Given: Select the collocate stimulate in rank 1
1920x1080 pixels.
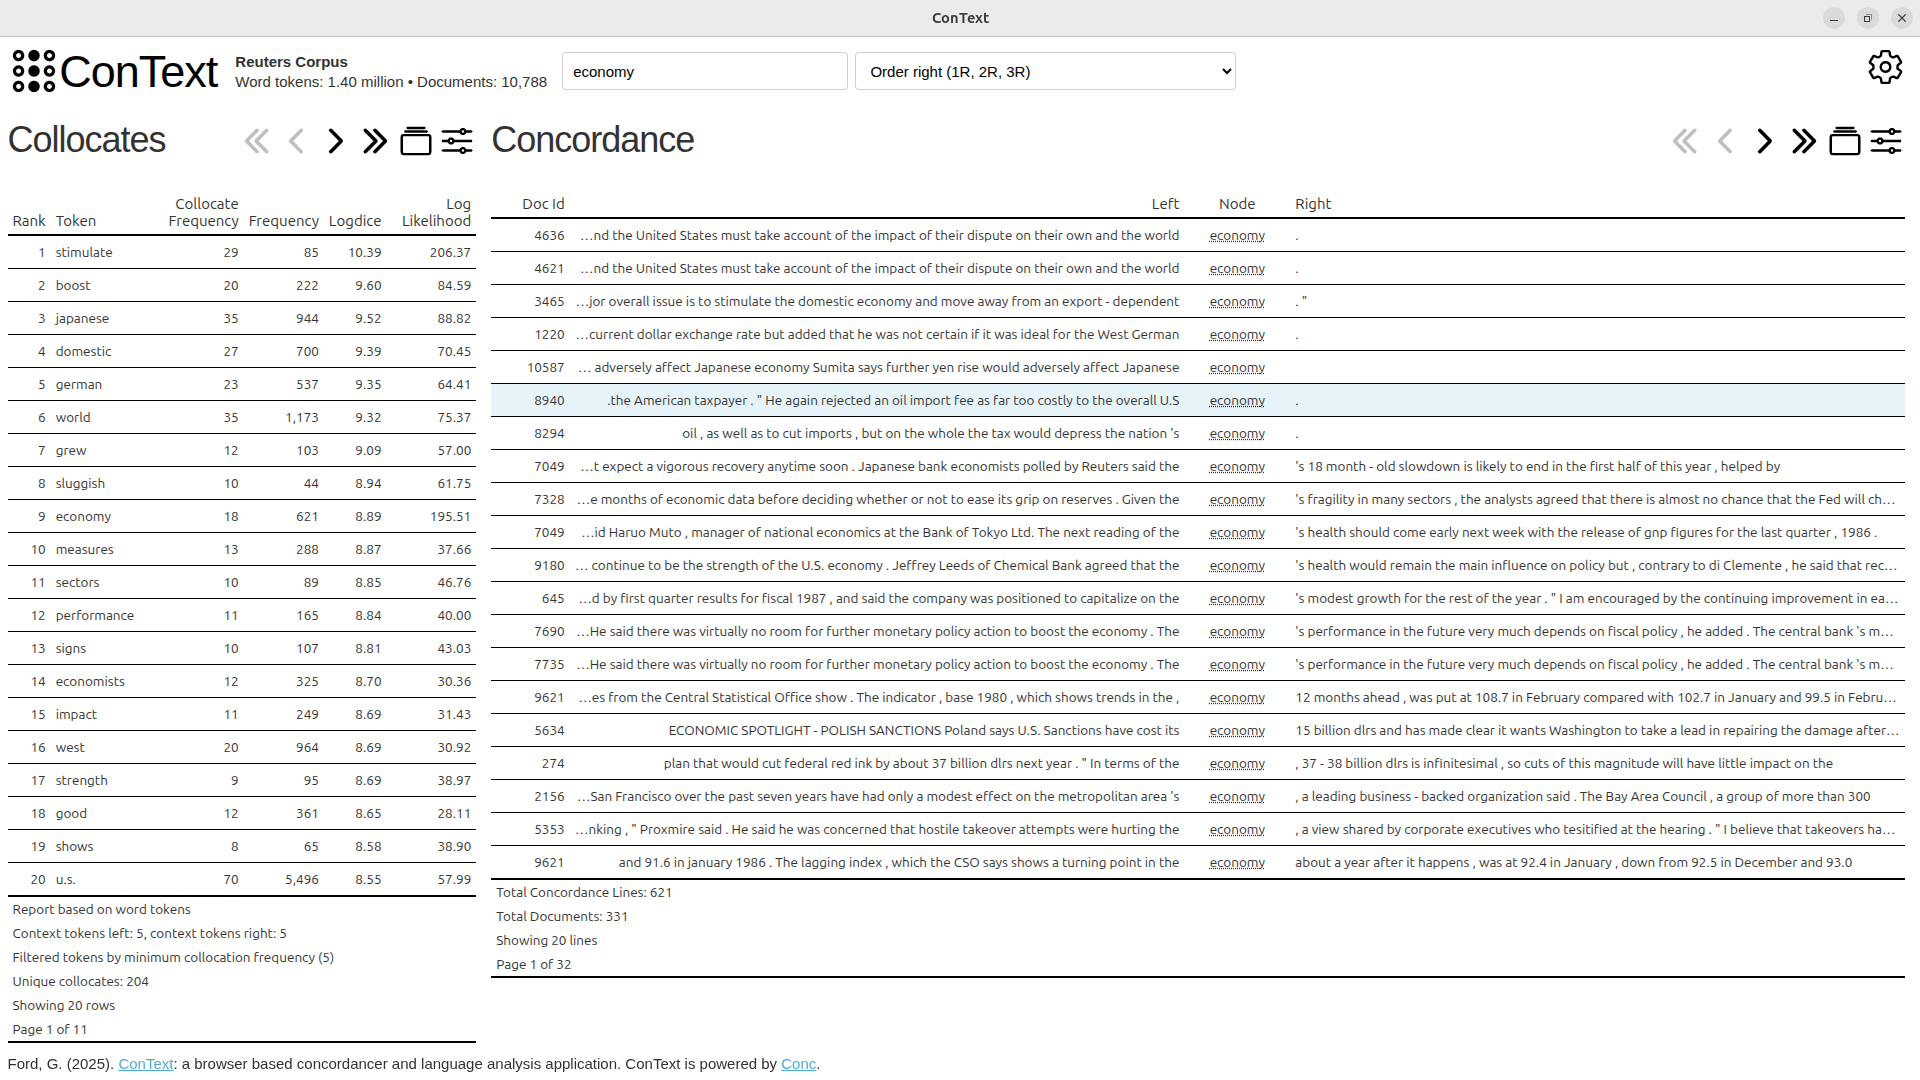Looking at the screenshot, I should click(85, 252).
